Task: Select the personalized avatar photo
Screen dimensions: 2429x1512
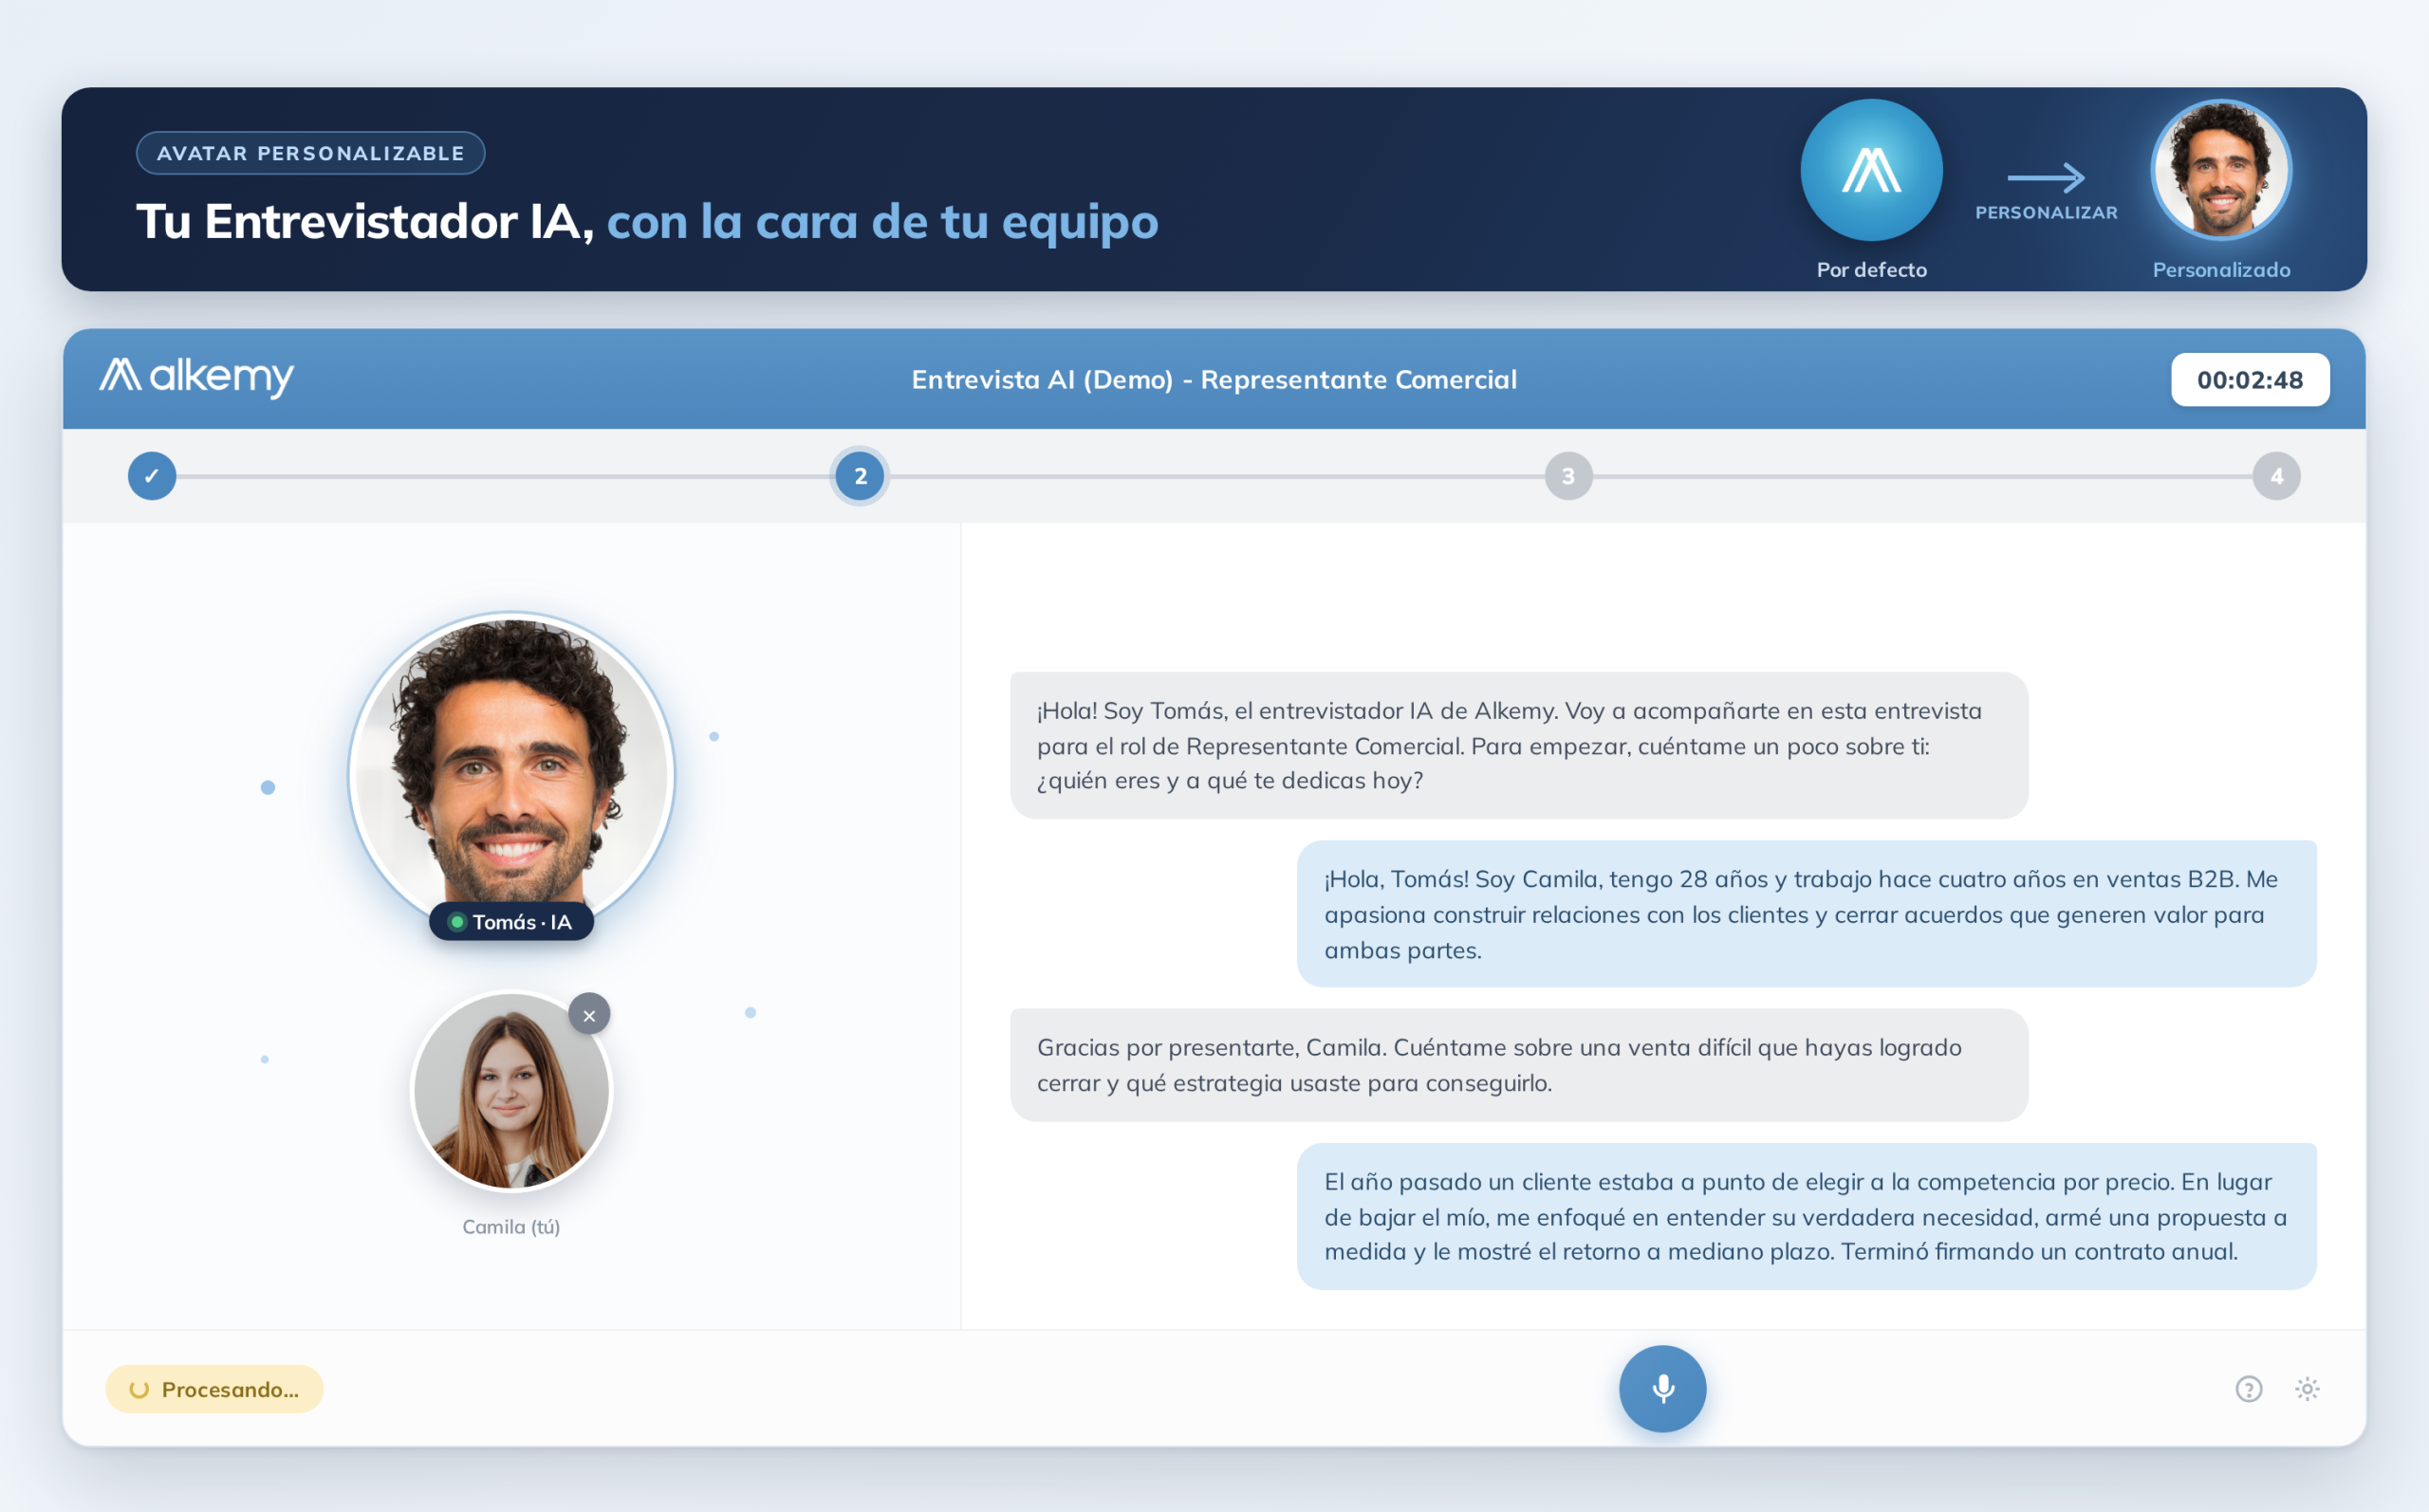Action: [x=2221, y=170]
